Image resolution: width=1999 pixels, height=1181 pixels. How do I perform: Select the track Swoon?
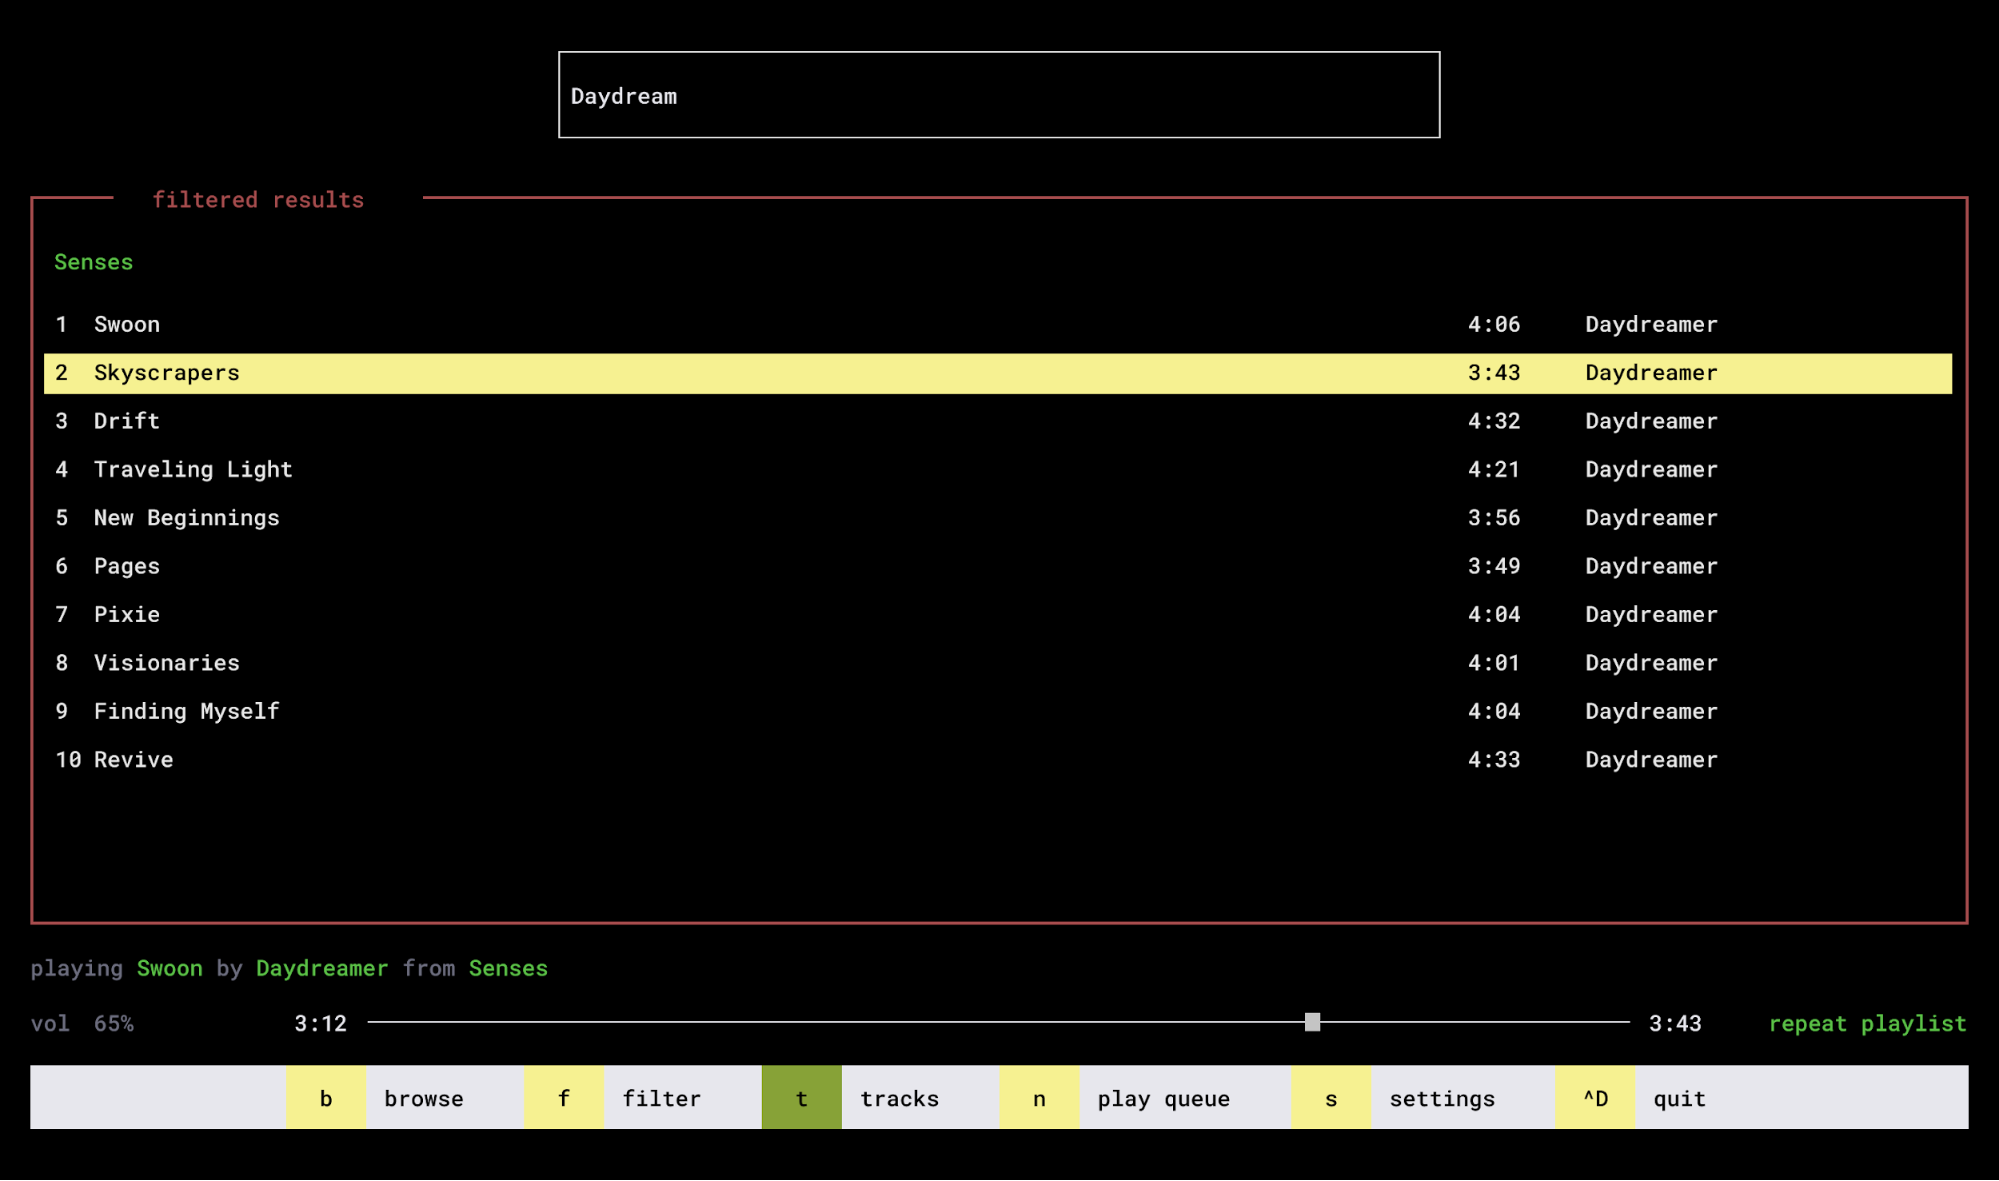(x=127, y=324)
